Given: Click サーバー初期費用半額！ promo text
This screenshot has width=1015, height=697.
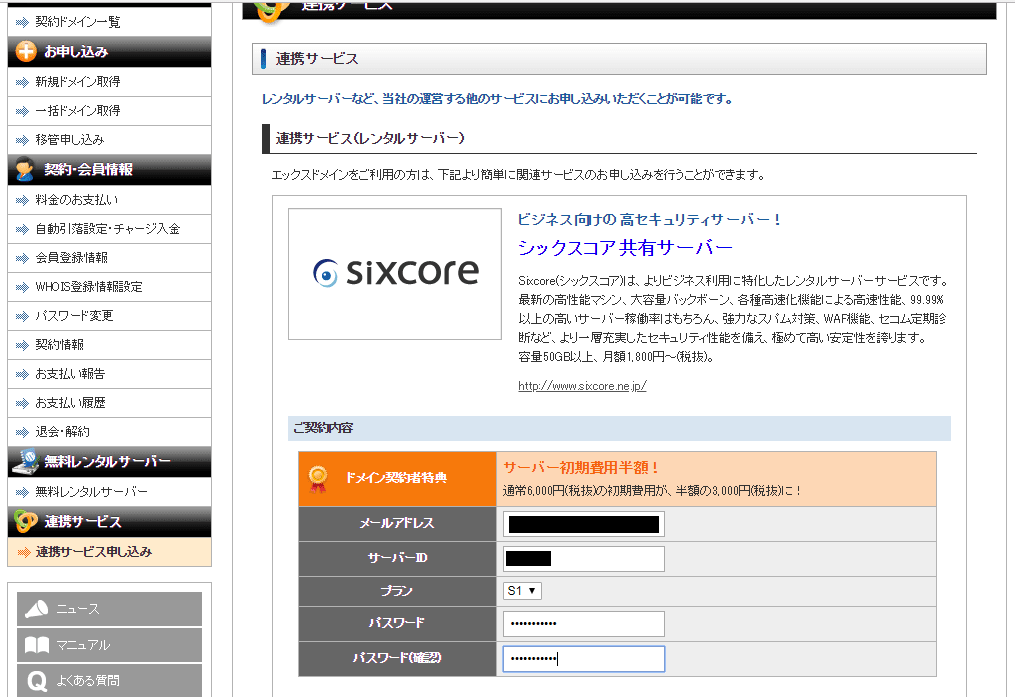Looking at the screenshot, I should point(581,468).
